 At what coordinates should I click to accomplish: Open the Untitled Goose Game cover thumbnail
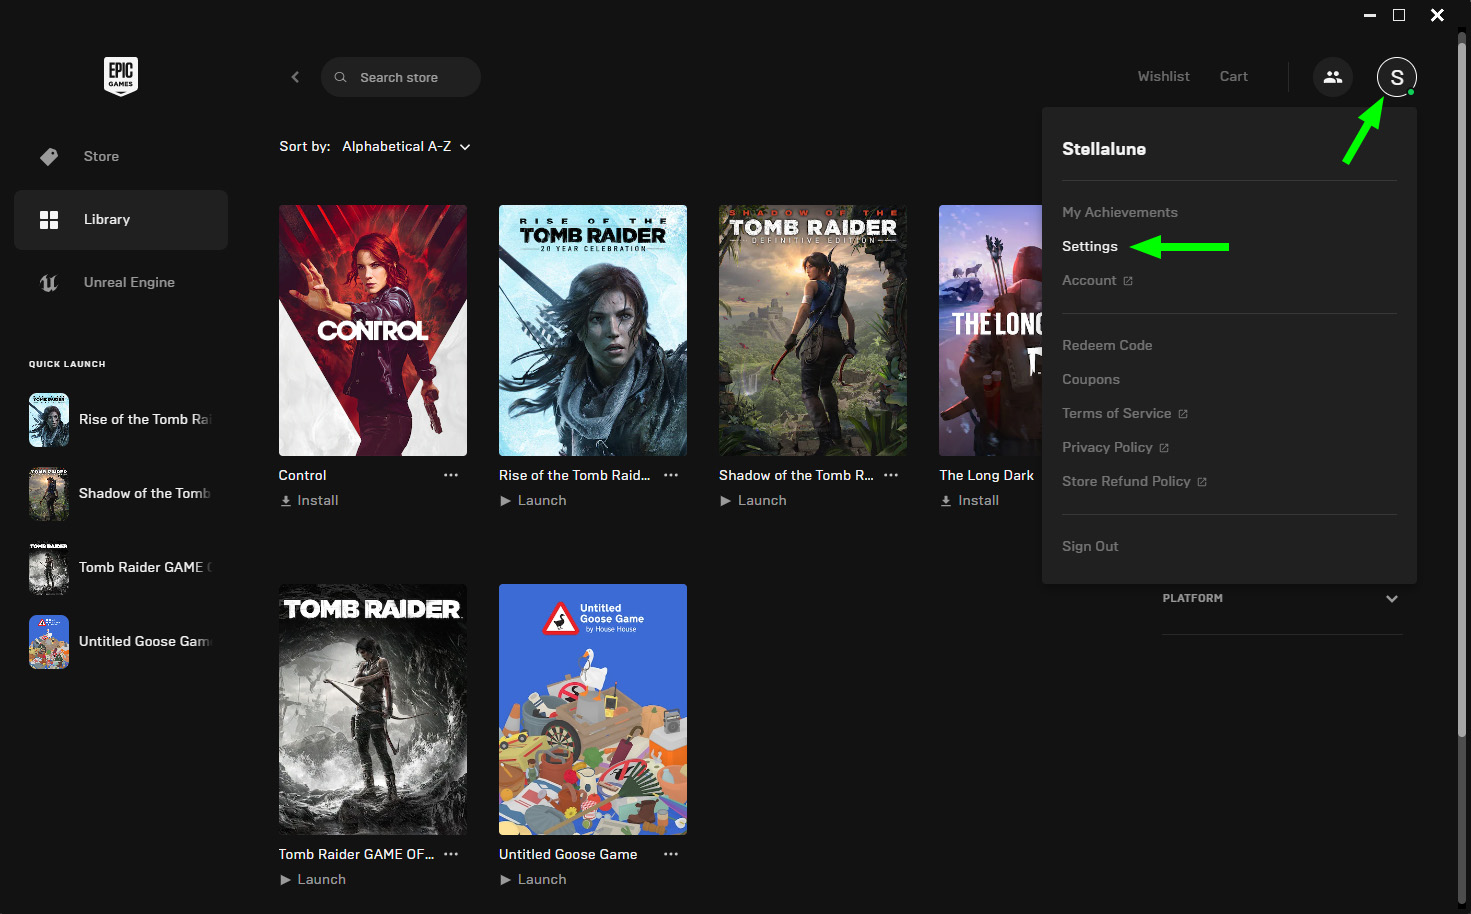[x=592, y=709]
